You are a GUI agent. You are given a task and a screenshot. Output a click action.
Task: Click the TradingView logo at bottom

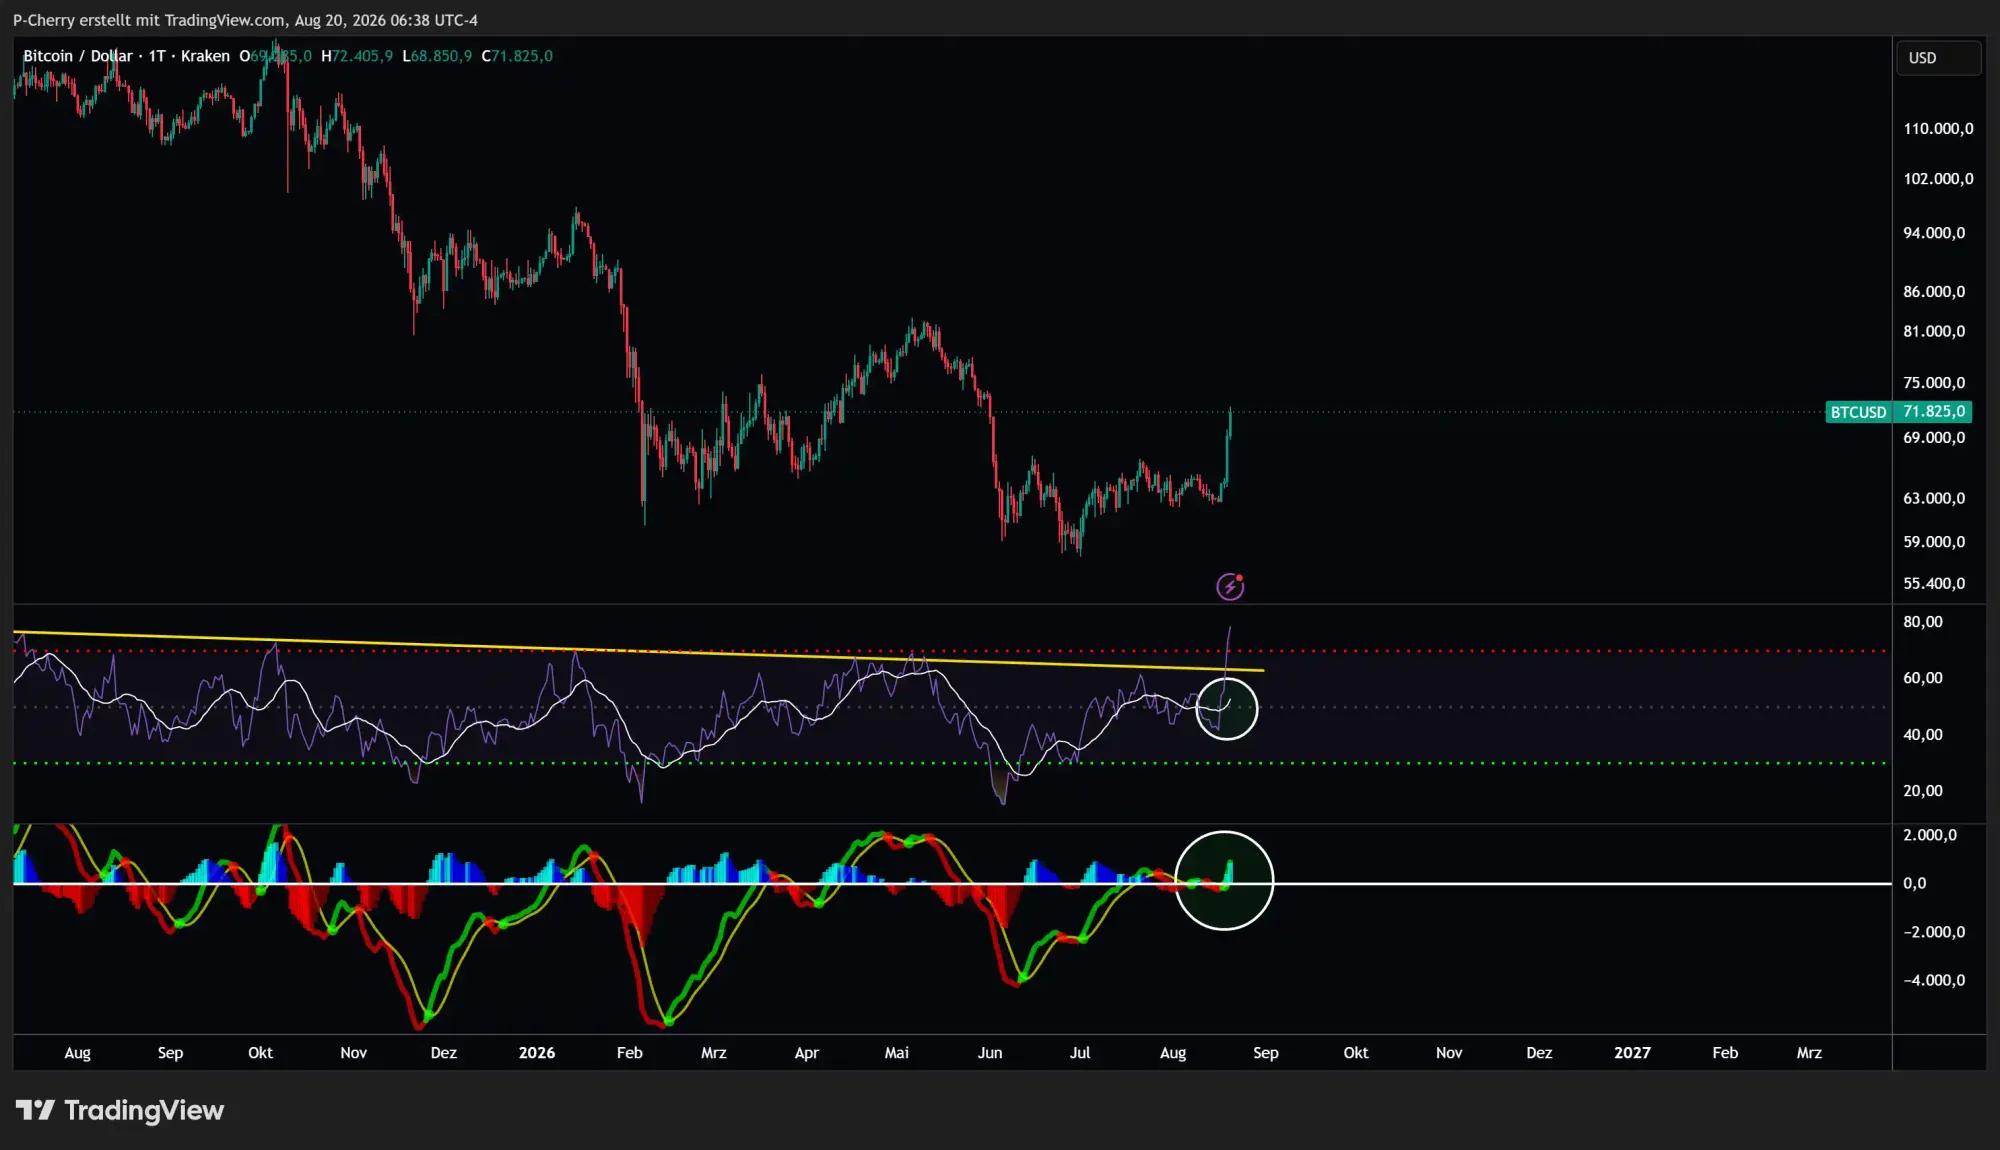[120, 1110]
